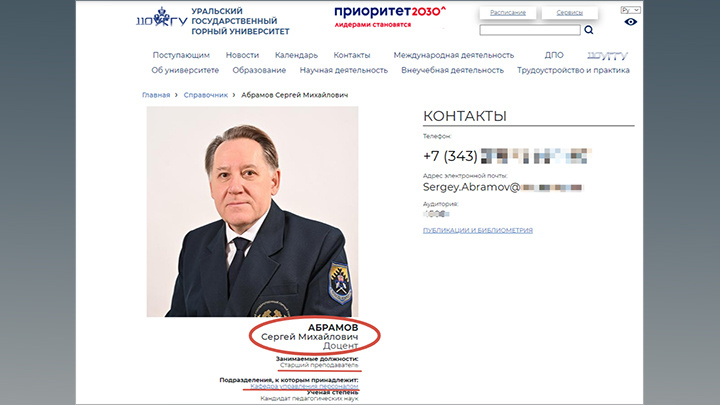Viewport: 720px width, 405px height.
Task: Click the magnifier search icon
Action: (589, 30)
